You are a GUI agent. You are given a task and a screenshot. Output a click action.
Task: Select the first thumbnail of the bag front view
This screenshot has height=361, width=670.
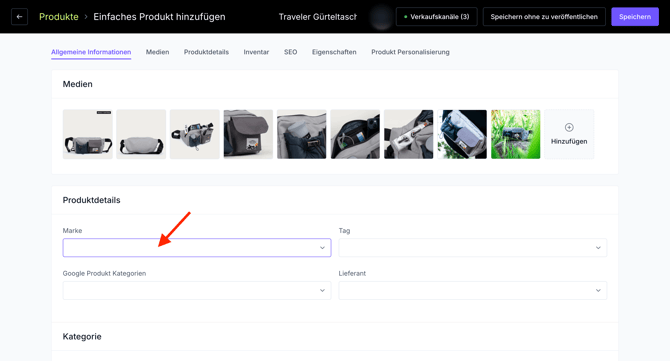[x=88, y=134]
